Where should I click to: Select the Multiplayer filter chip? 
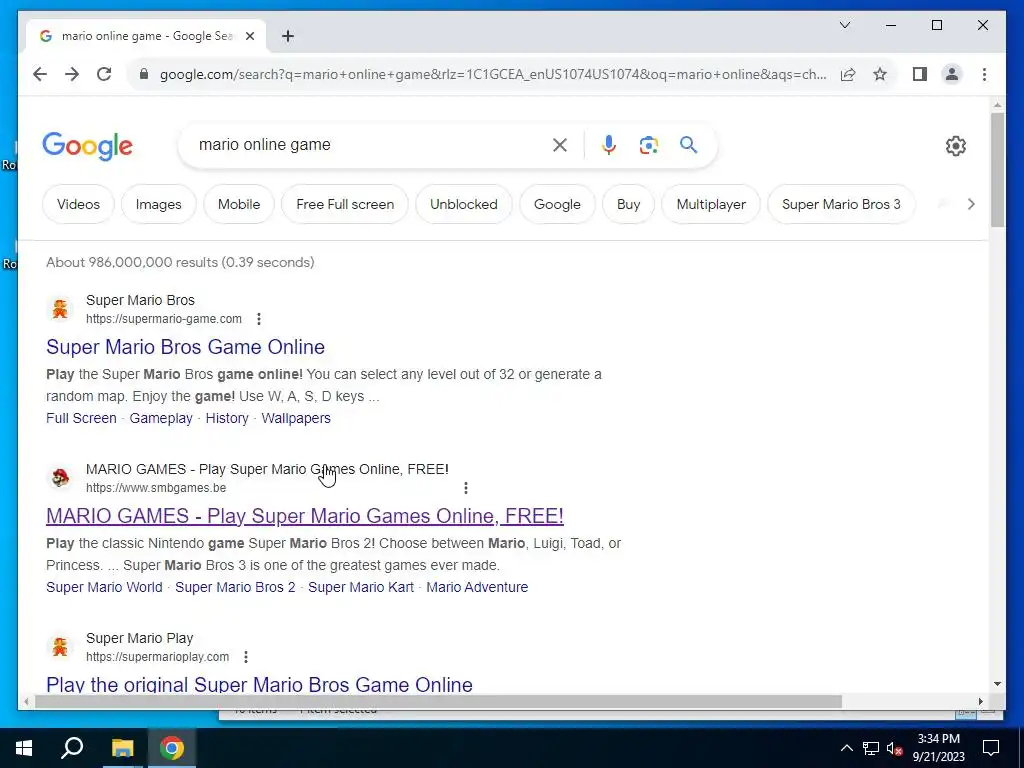coord(711,204)
